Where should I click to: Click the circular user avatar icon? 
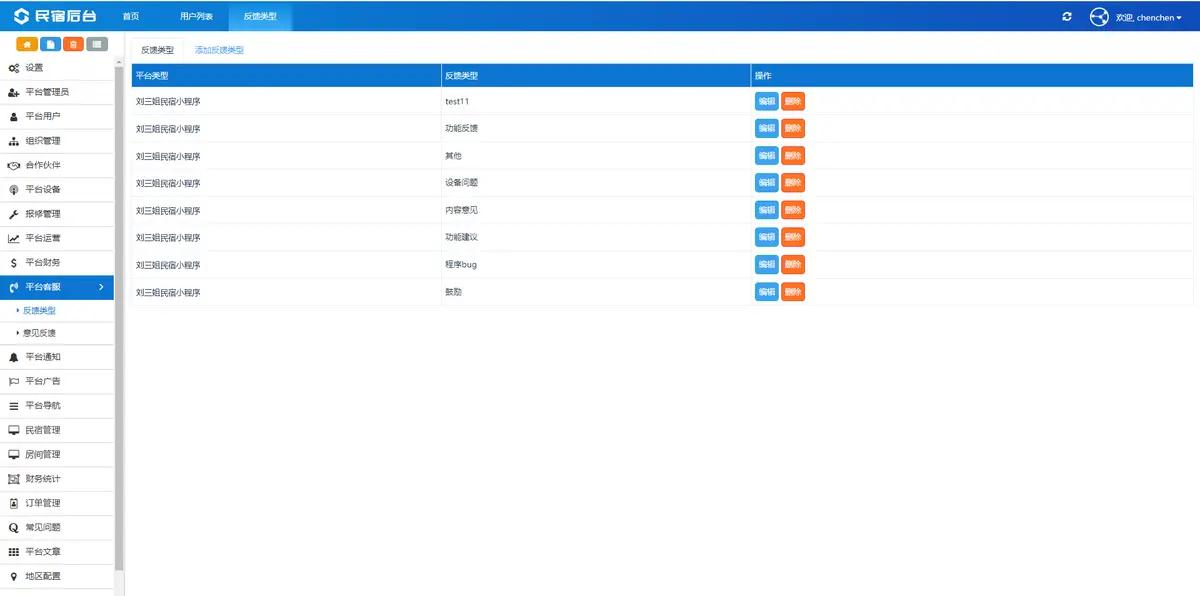1099,17
